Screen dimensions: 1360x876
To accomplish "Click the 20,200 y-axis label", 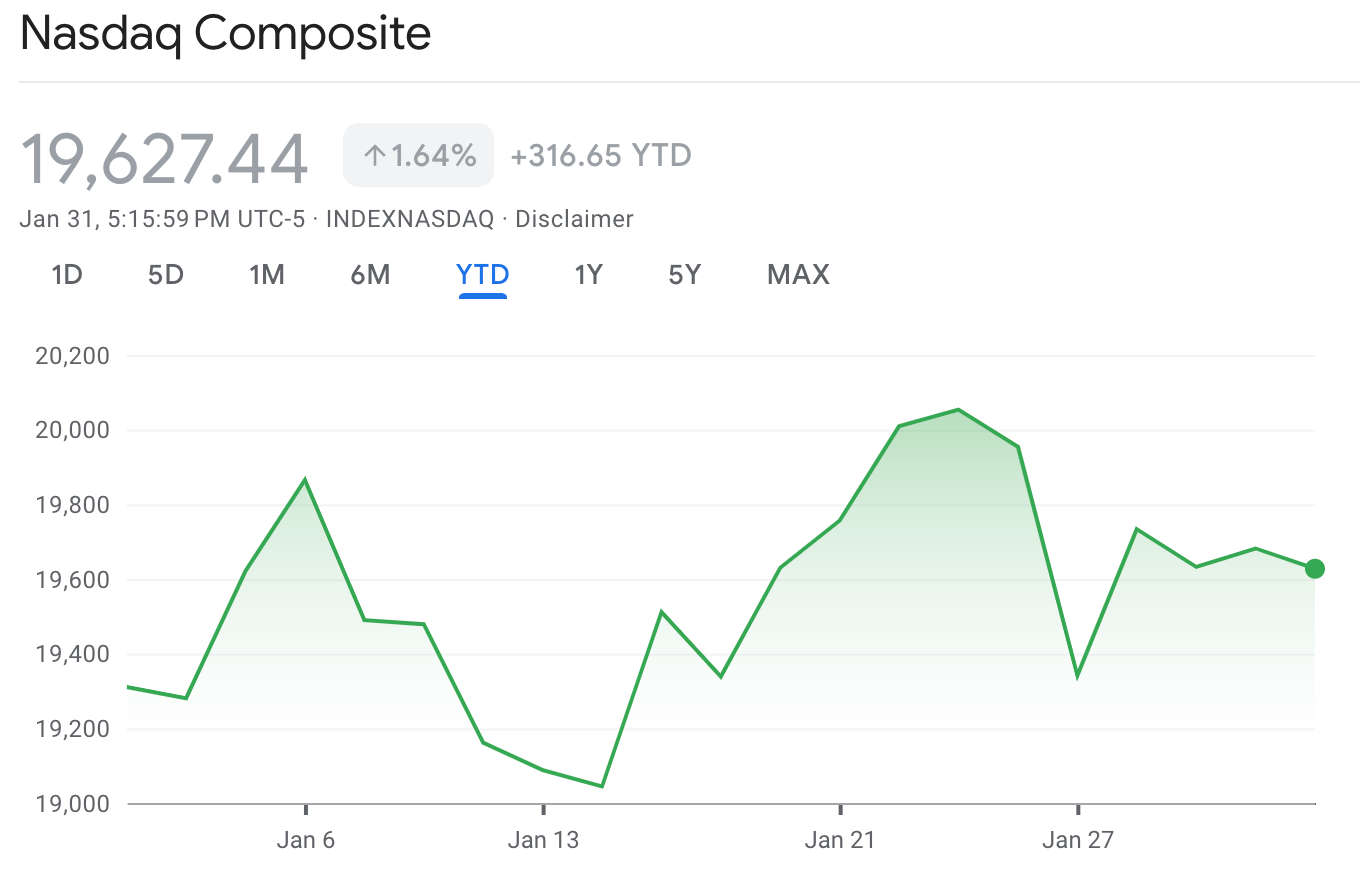I will coord(72,356).
